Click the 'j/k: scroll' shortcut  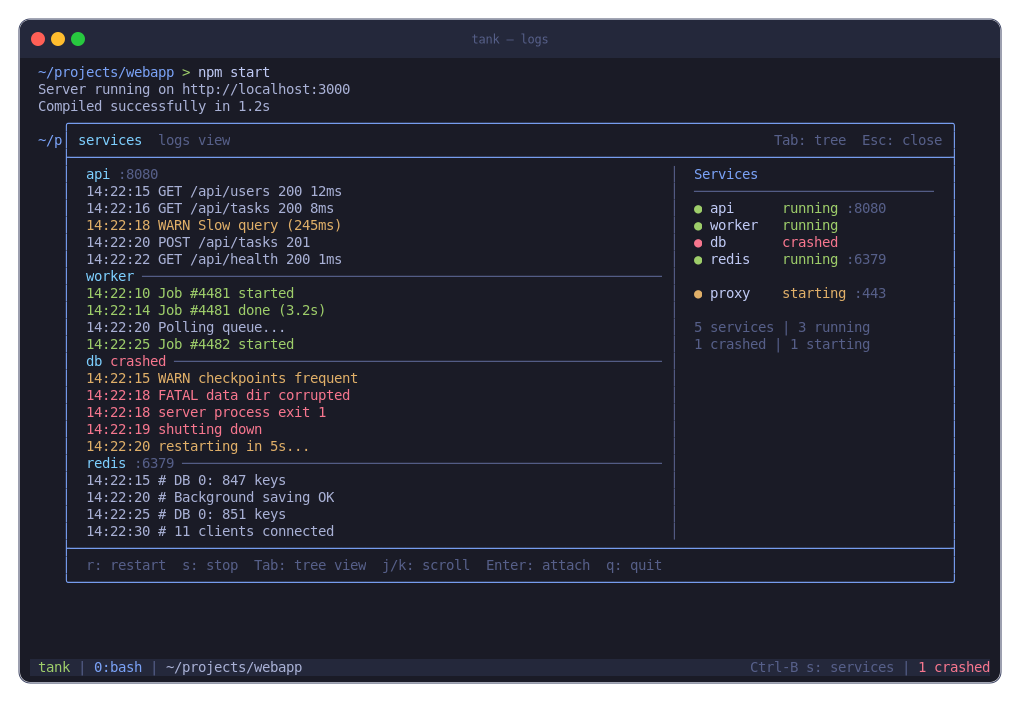[x=426, y=565]
